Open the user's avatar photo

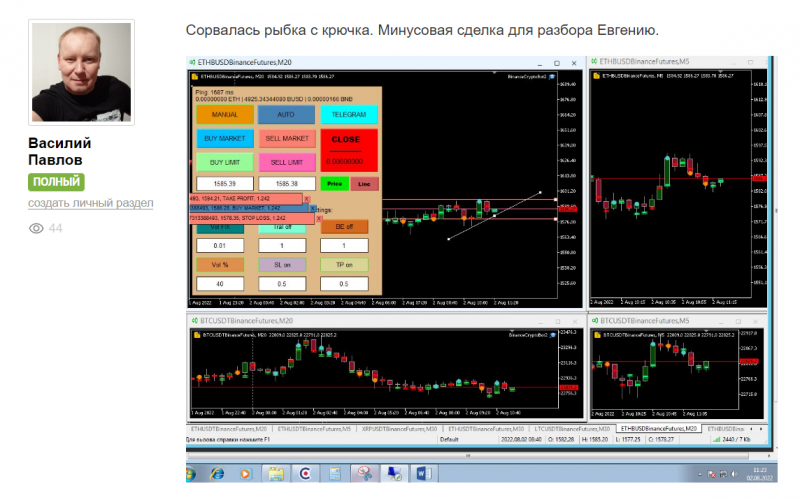point(82,72)
